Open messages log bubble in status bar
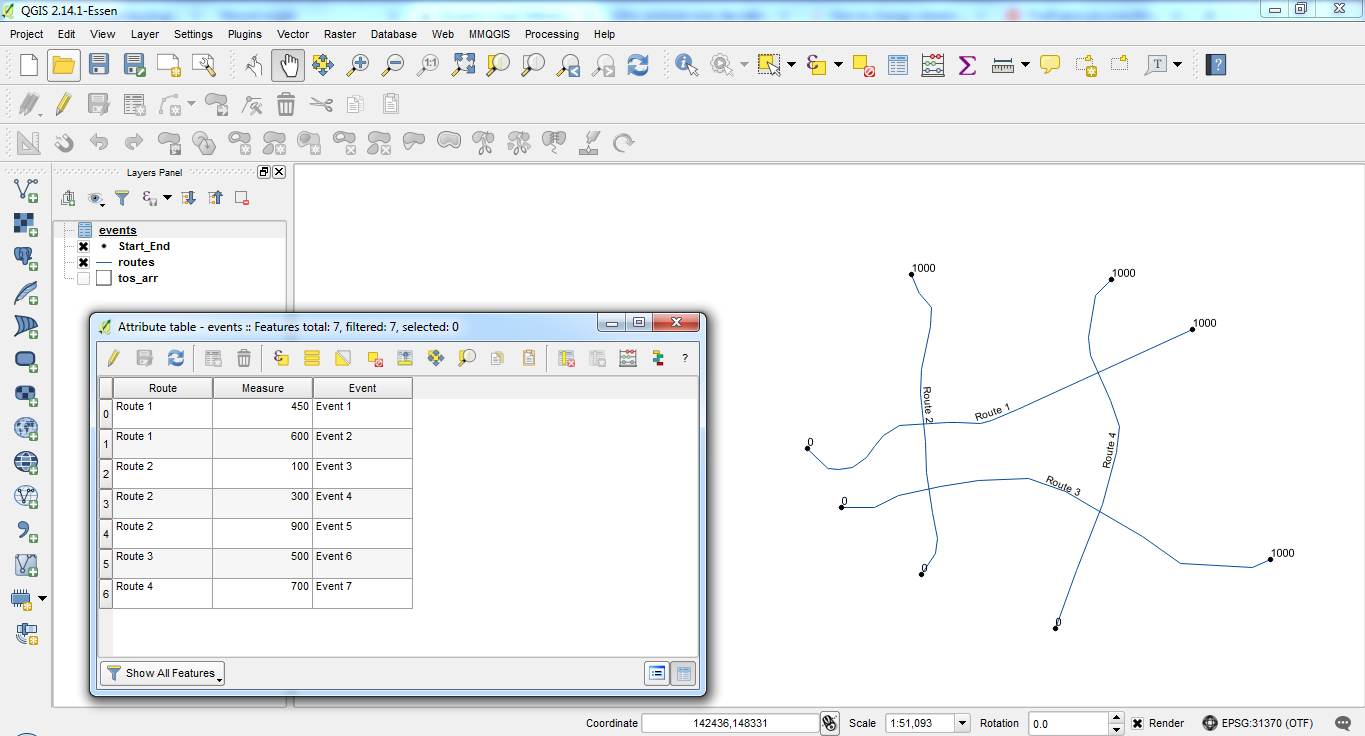The image size is (1365, 736). point(1345,723)
